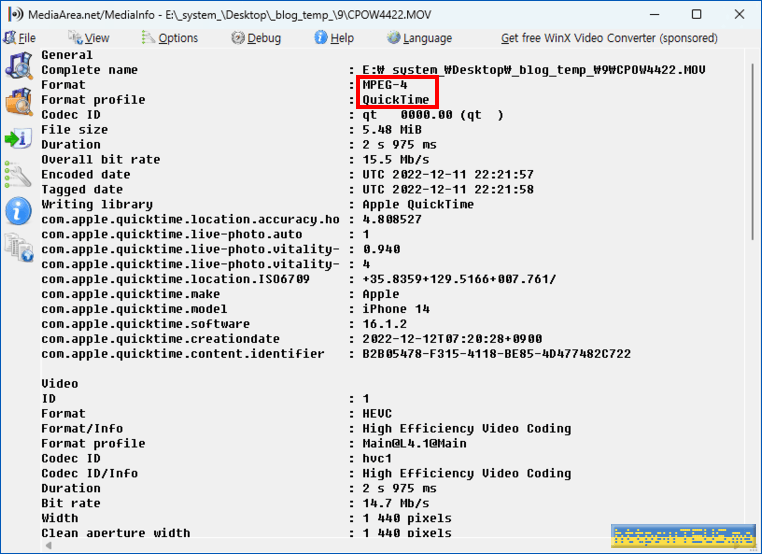Click the blue about info sidebar icon
Viewport: 762px width, 554px height.
(x=18, y=211)
